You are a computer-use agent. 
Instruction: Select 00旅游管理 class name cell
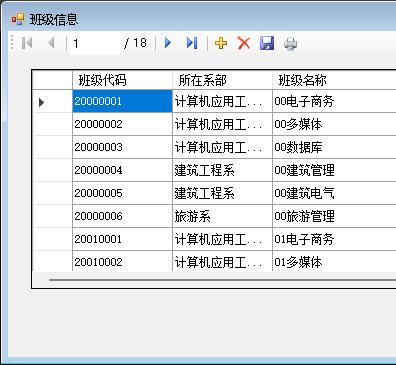(334, 216)
